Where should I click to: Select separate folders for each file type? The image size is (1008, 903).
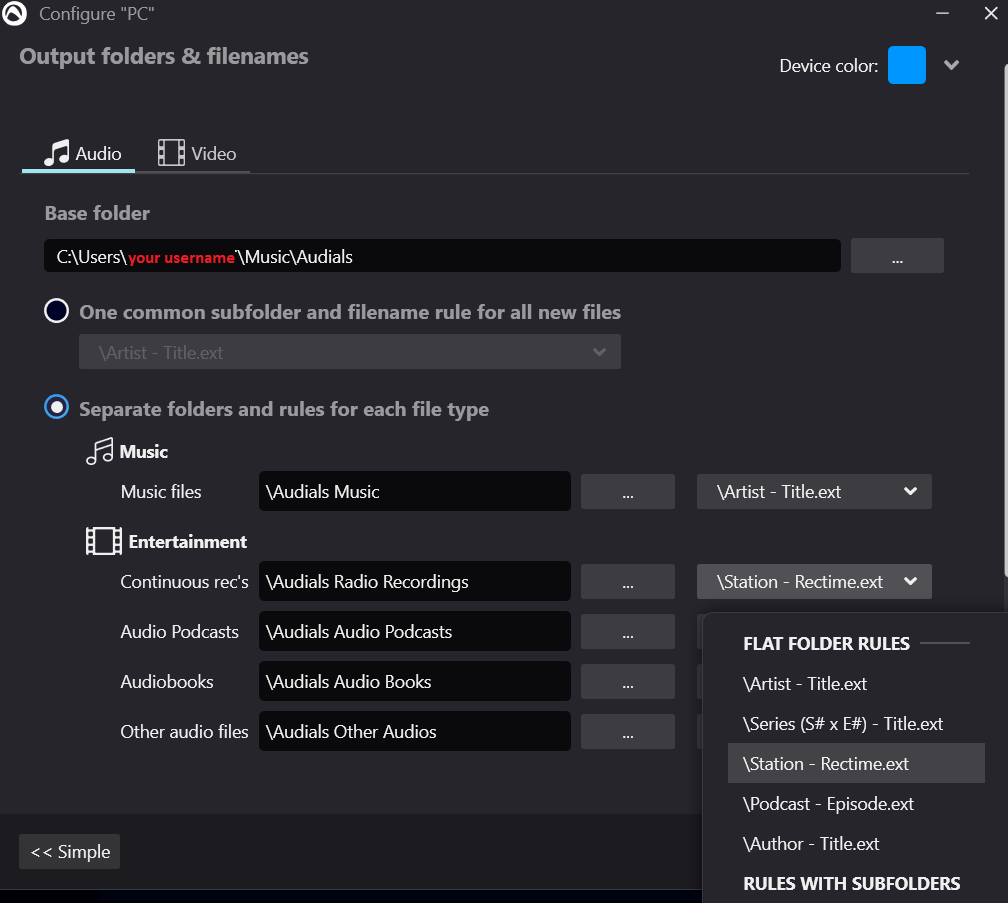pyautogui.click(x=57, y=407)
